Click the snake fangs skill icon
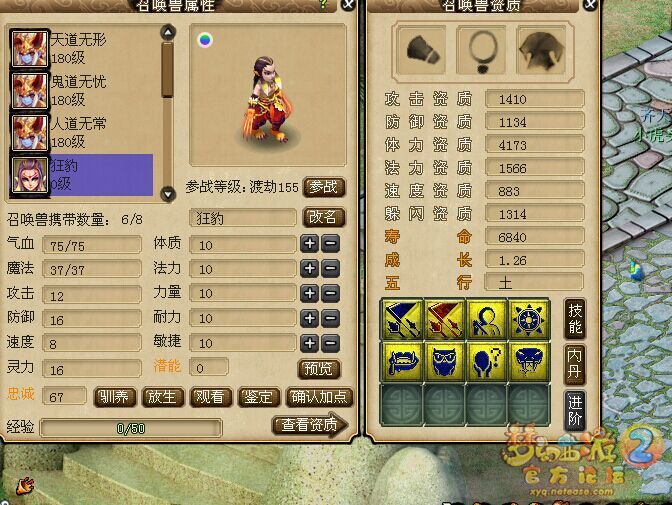 529,361
